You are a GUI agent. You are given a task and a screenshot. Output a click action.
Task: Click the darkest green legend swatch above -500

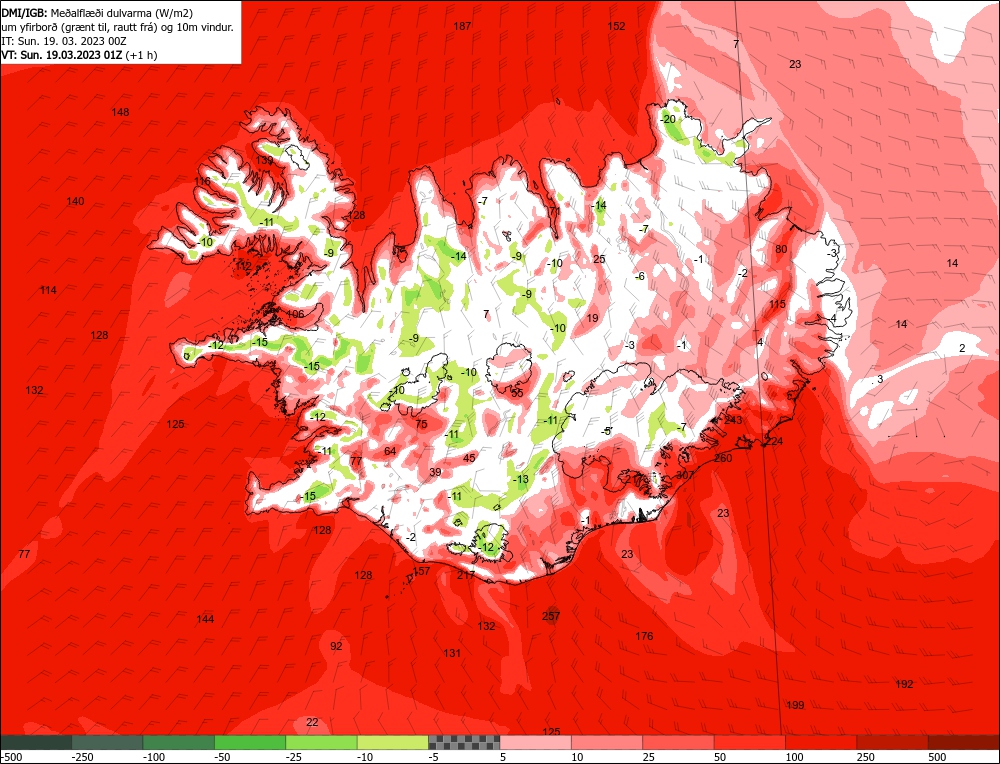pos(36,742)
